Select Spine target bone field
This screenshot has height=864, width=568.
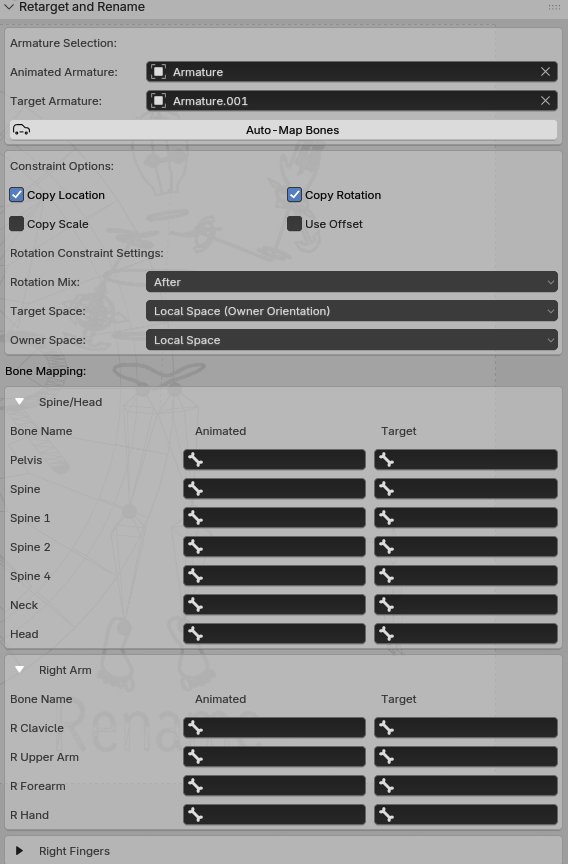click(466, 489)
